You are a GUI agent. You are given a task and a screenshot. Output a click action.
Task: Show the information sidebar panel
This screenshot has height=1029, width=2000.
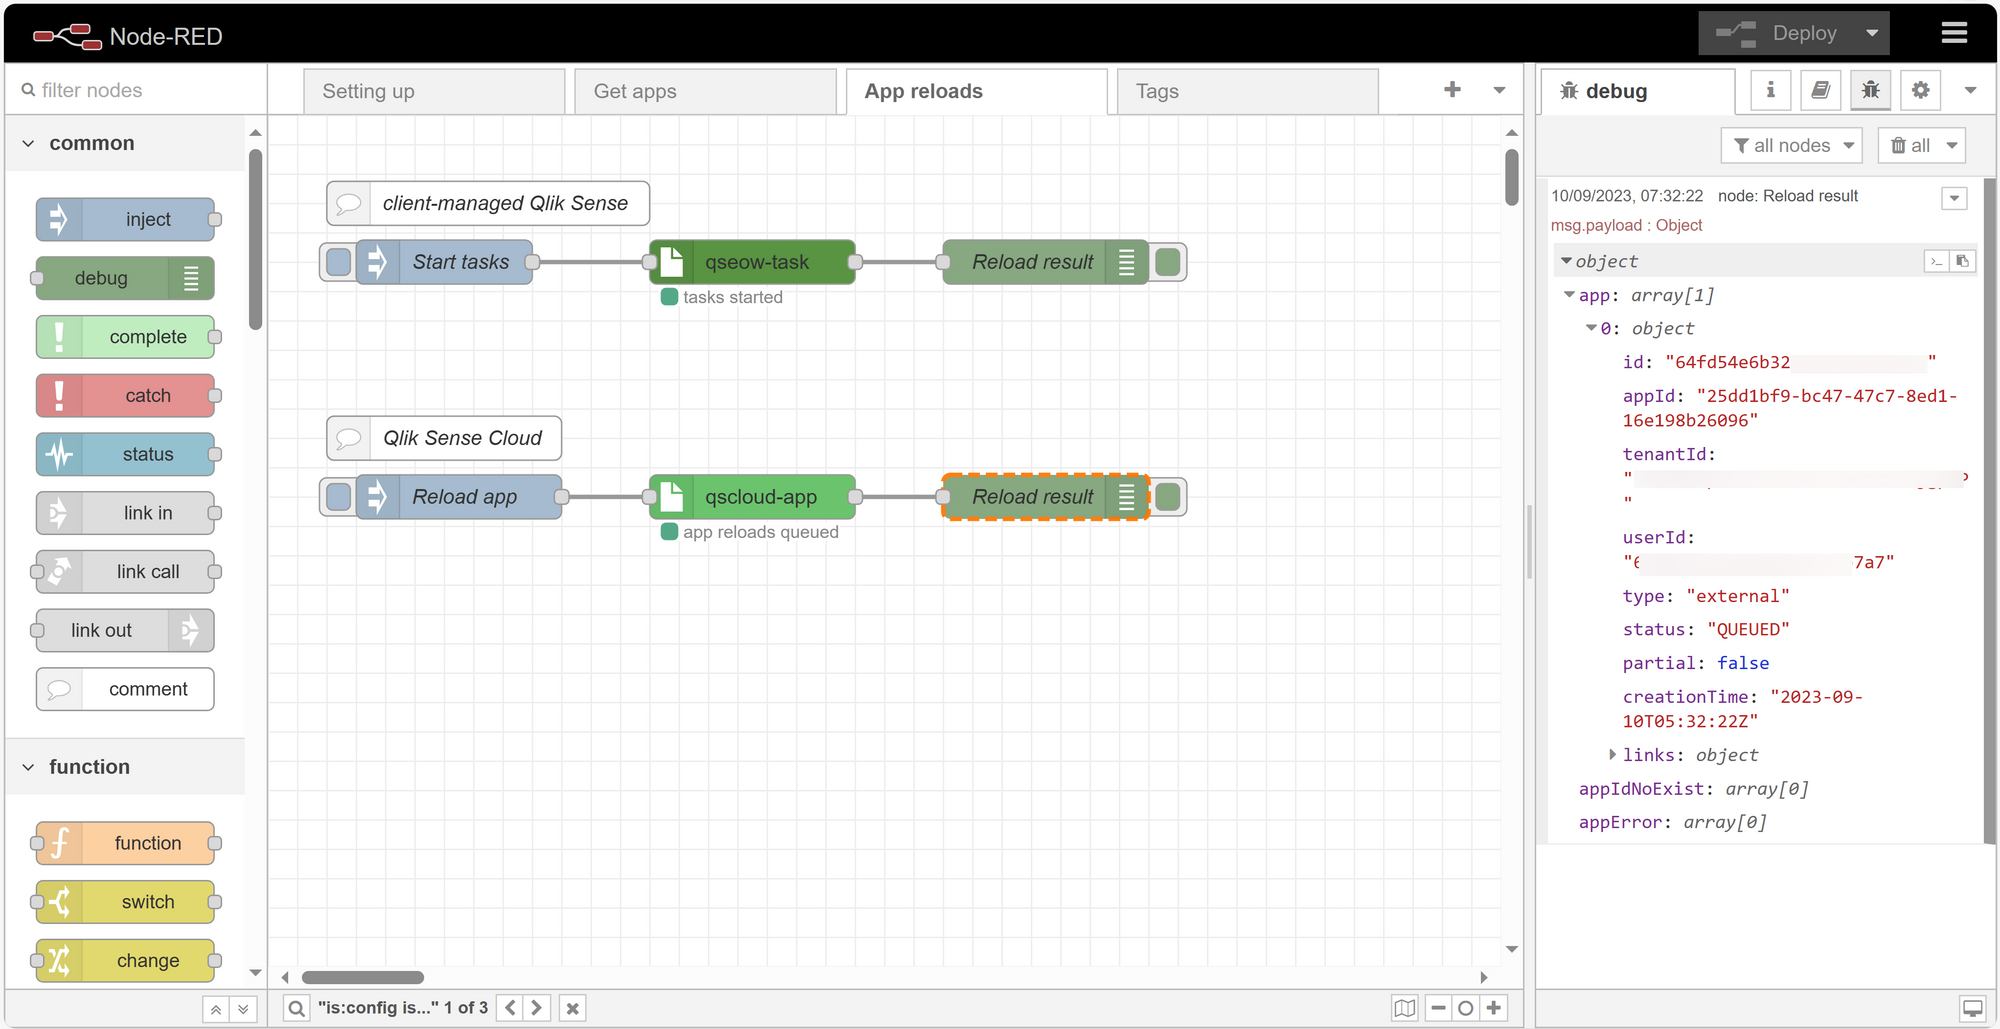(1770, 90)
